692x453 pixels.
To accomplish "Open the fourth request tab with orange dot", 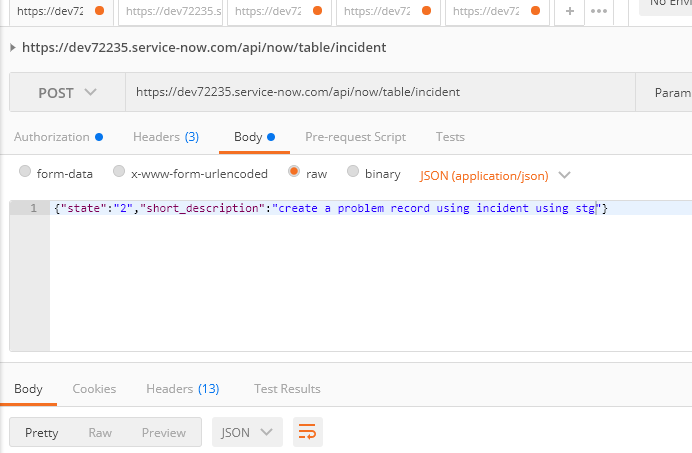I will pos(388,11).
